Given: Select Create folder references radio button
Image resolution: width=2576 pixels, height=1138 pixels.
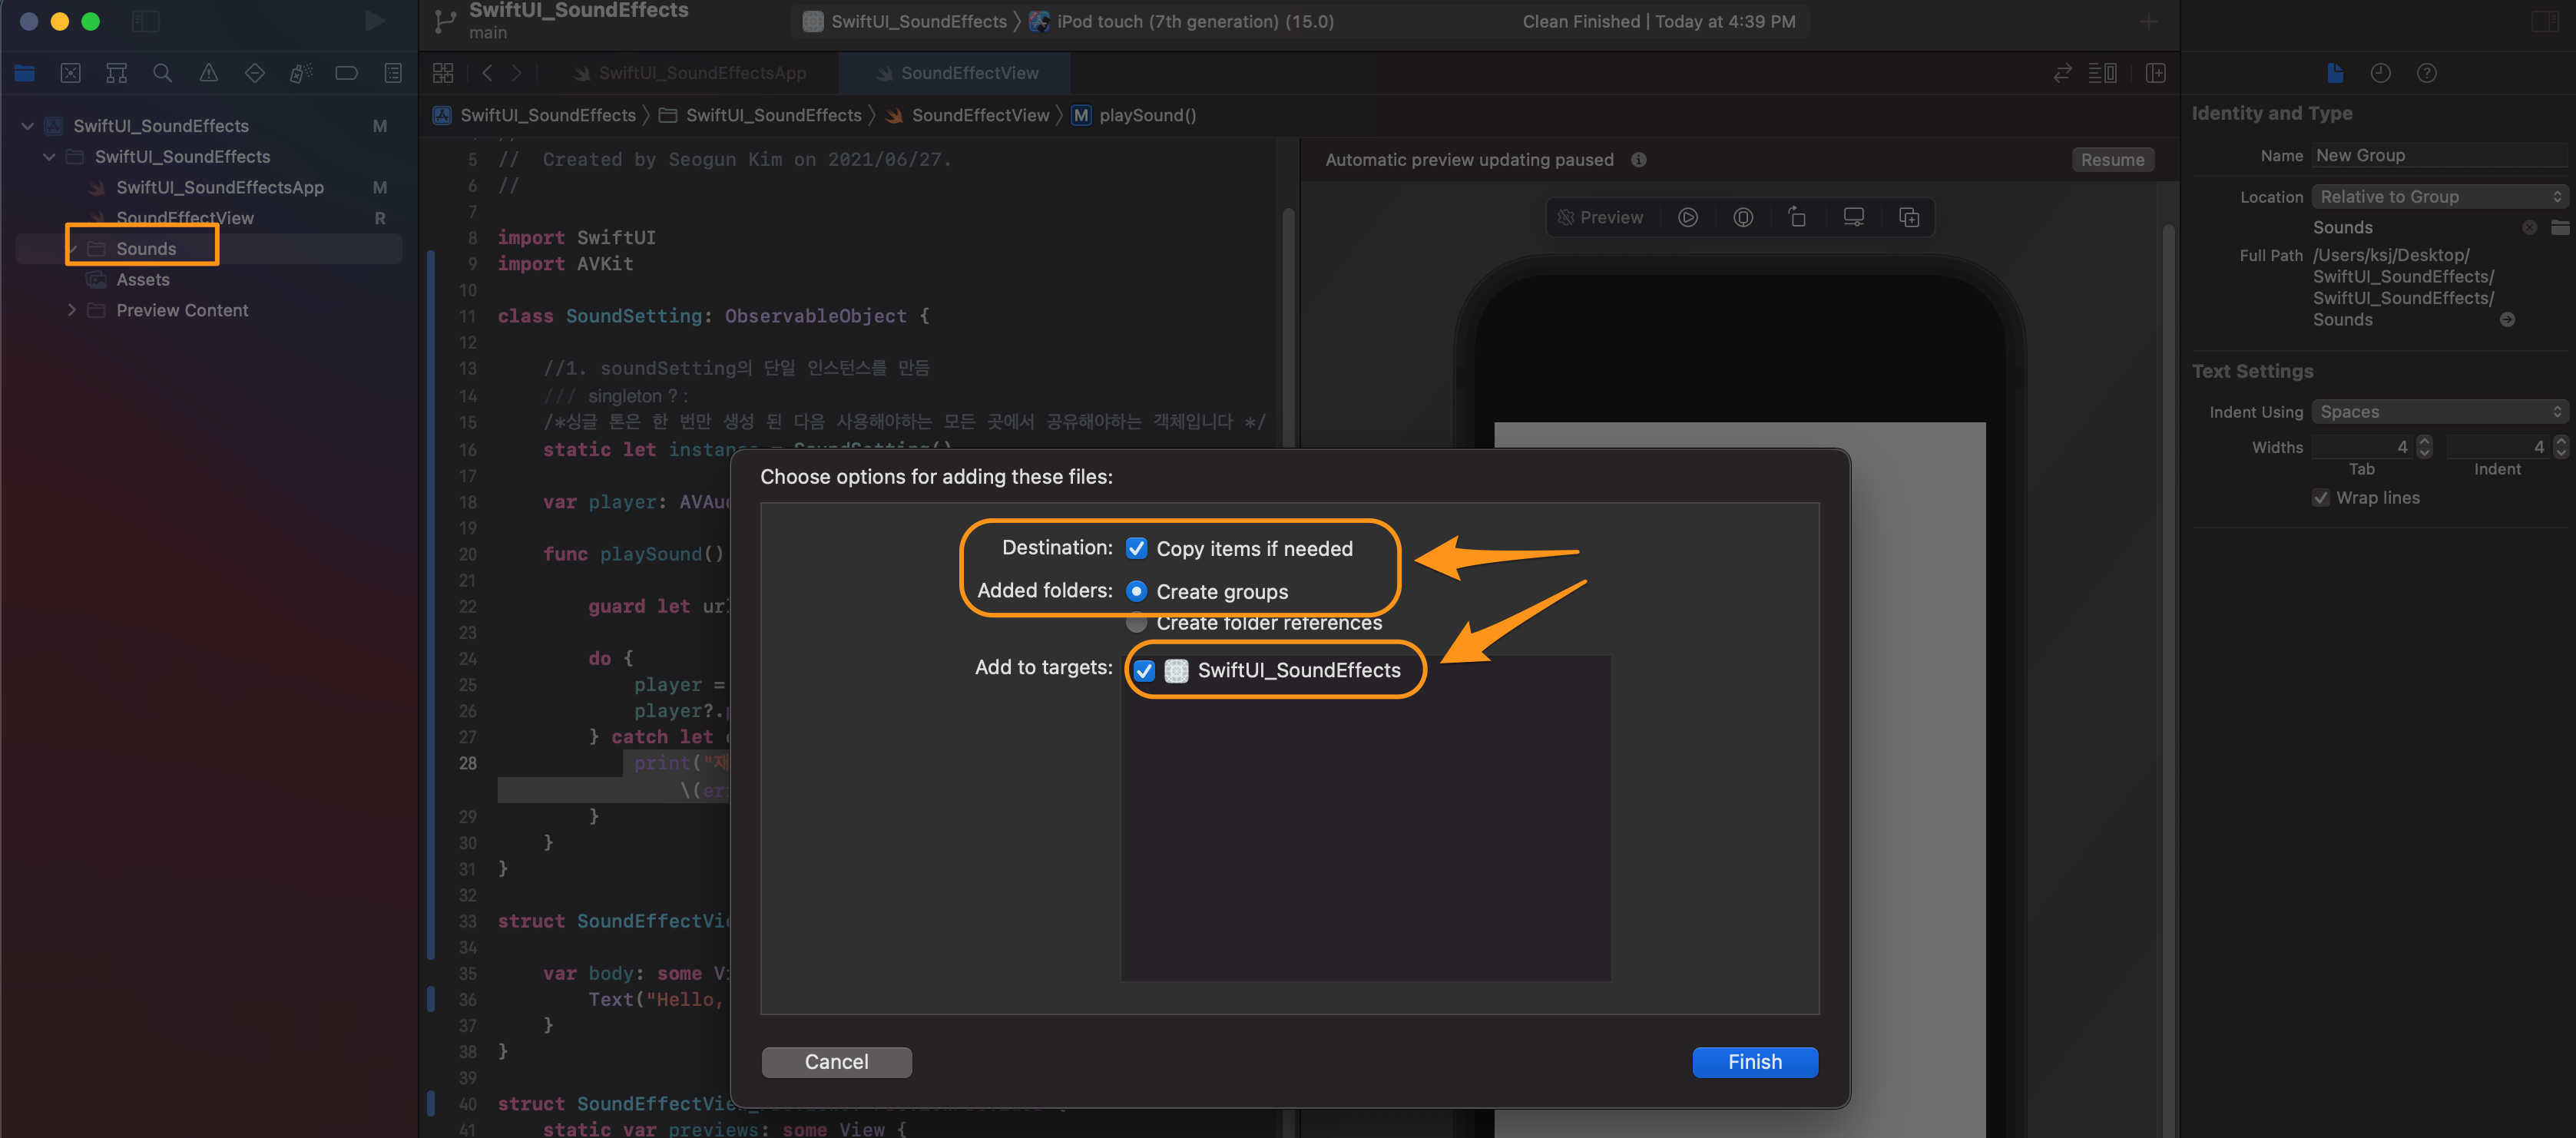Looking at the screenshot, I should pos(1136,623).
